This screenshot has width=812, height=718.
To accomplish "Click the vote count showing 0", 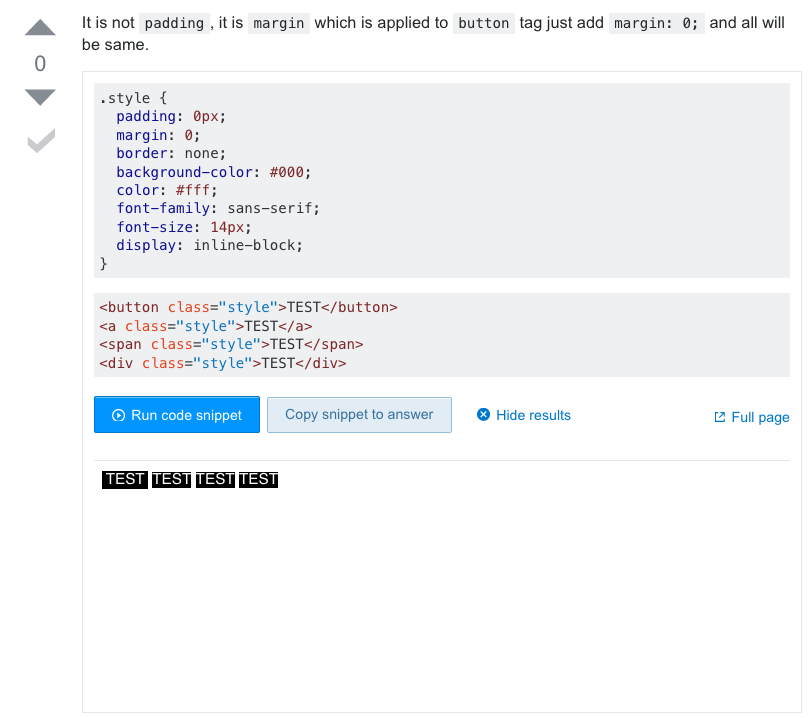I will [x=39, y=62].
